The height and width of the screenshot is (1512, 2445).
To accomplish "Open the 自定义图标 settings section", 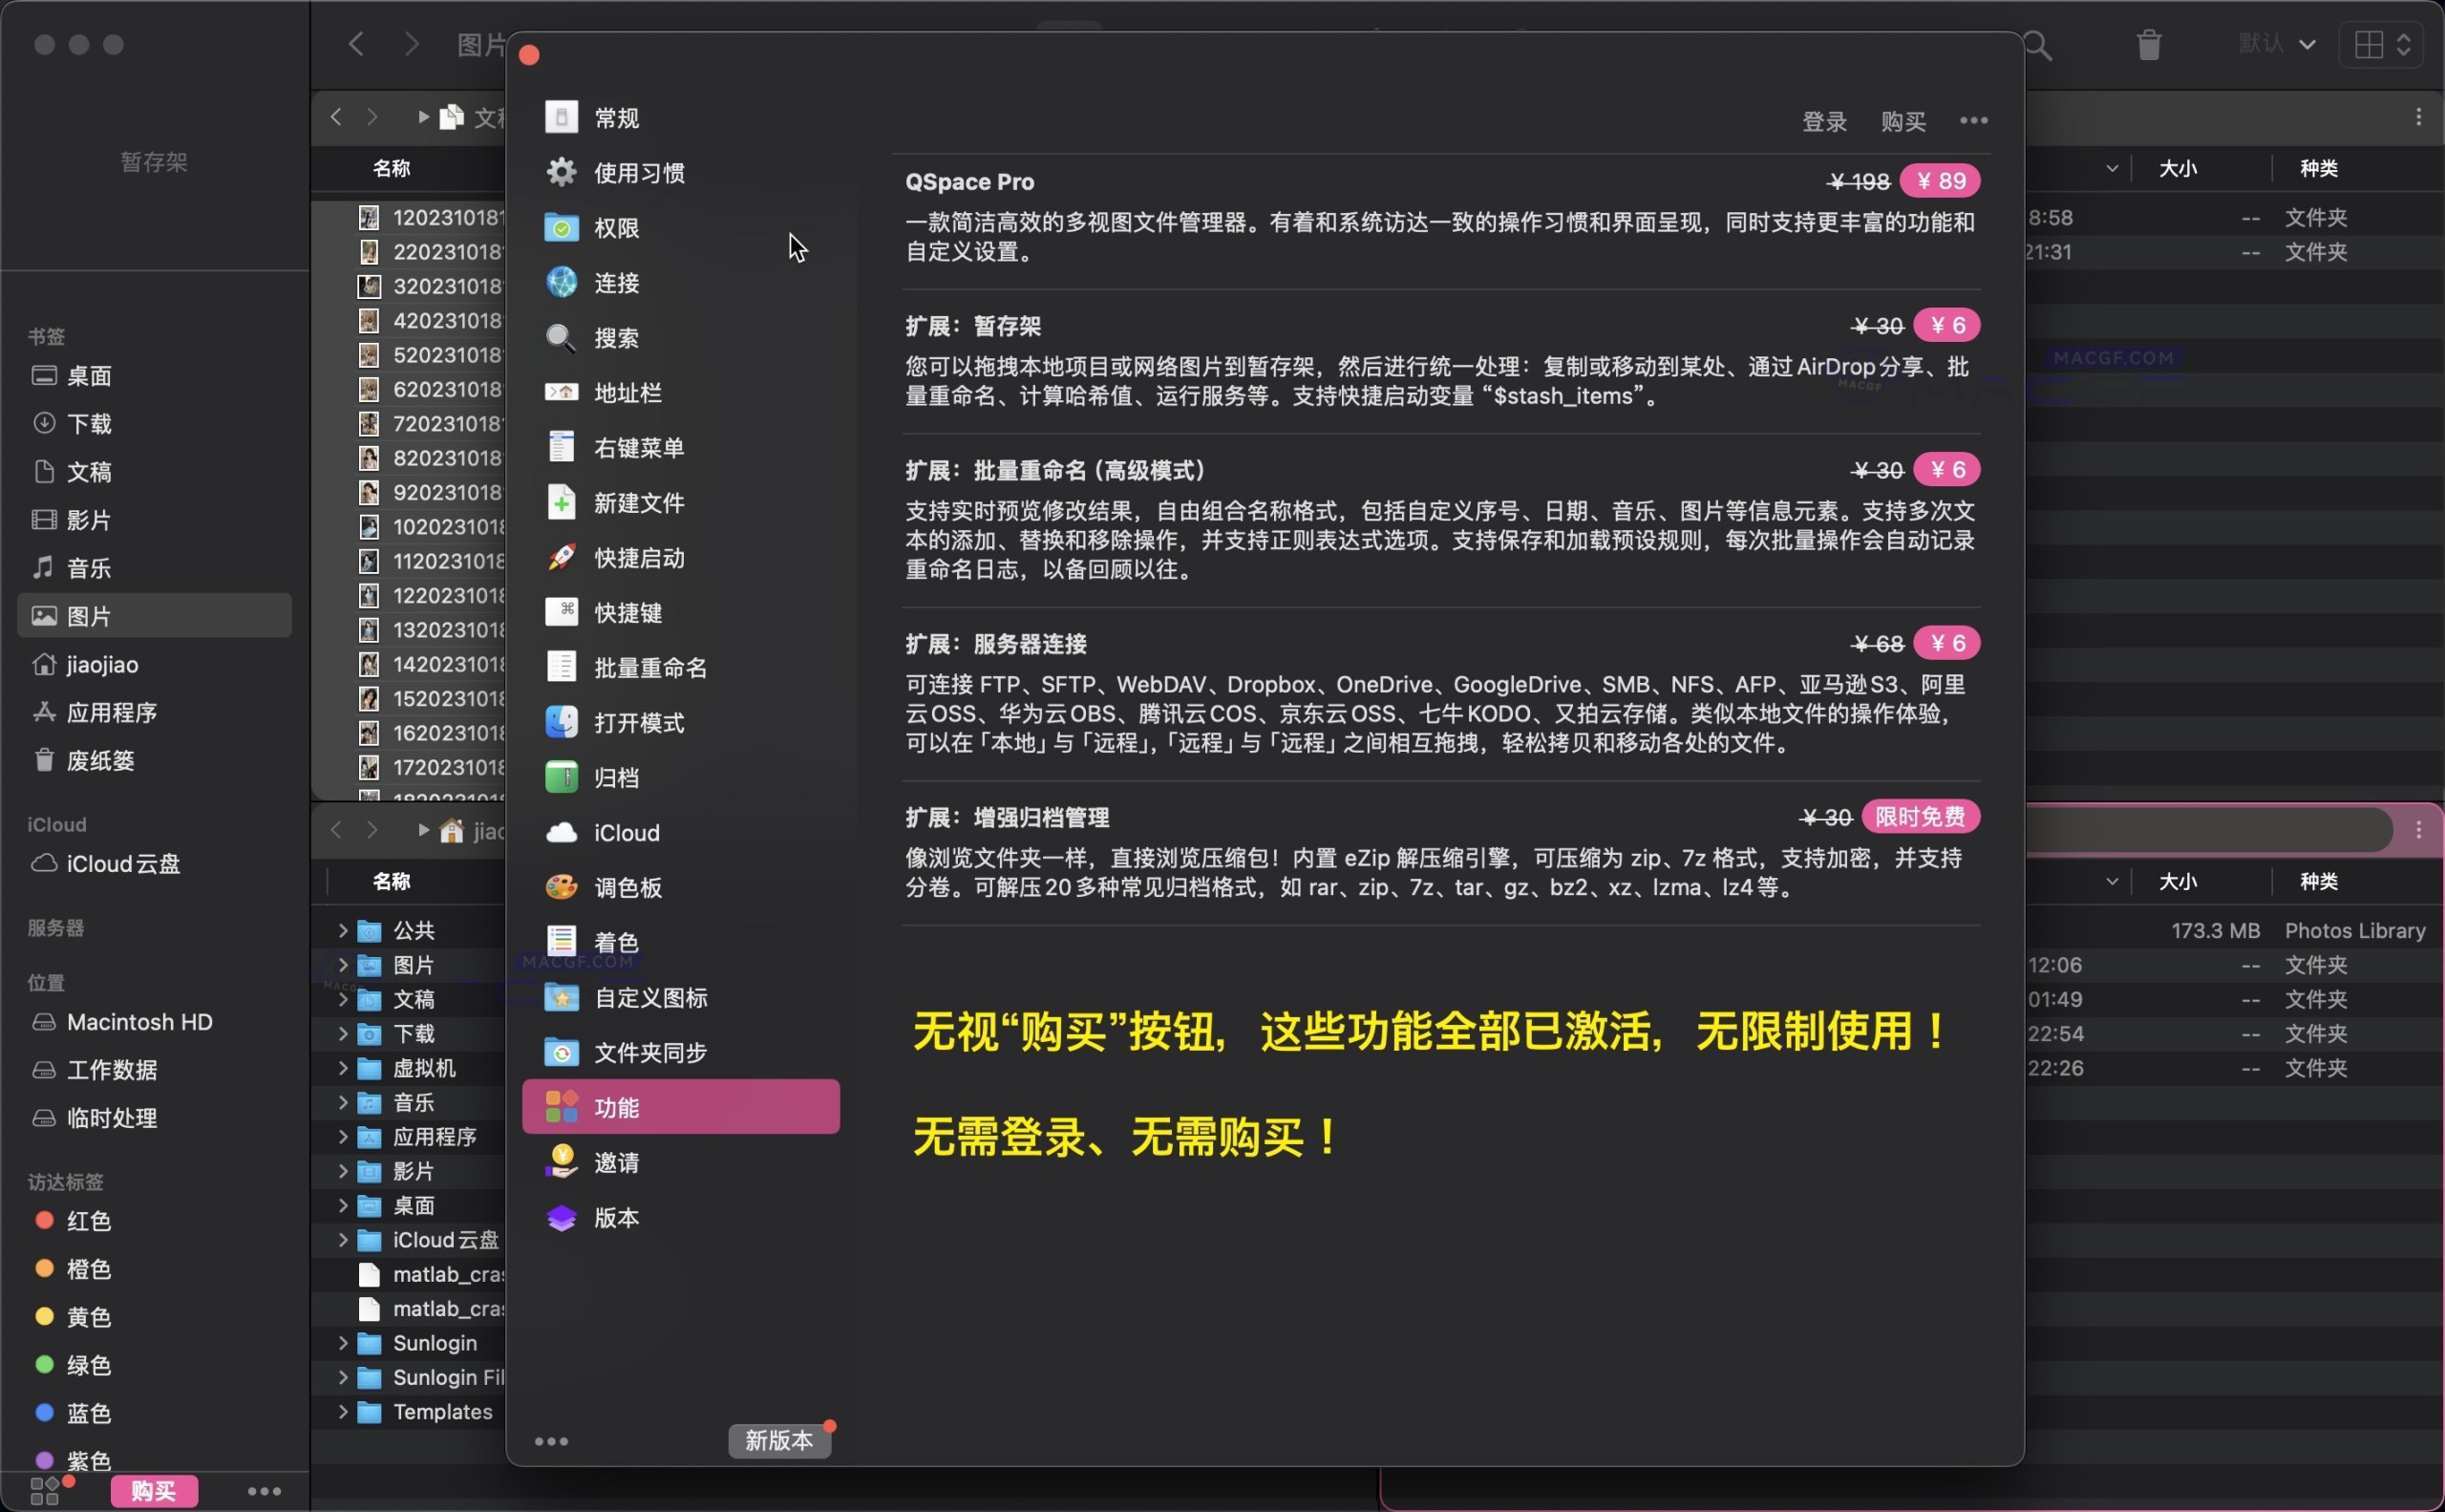I will pos(652,997).
